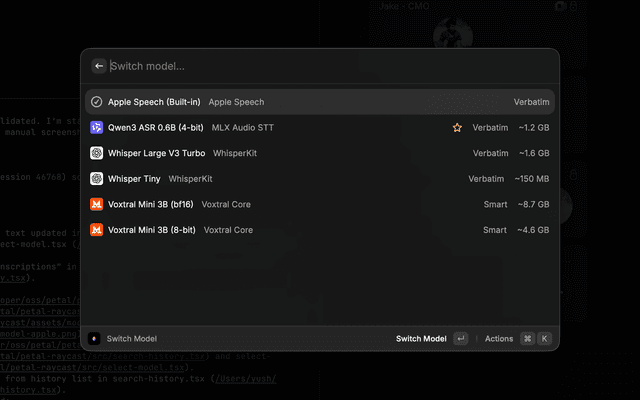Screen dimensions: 640x400
Task: Click the extension icon in bottom bar
Action: tap(94, 339)
